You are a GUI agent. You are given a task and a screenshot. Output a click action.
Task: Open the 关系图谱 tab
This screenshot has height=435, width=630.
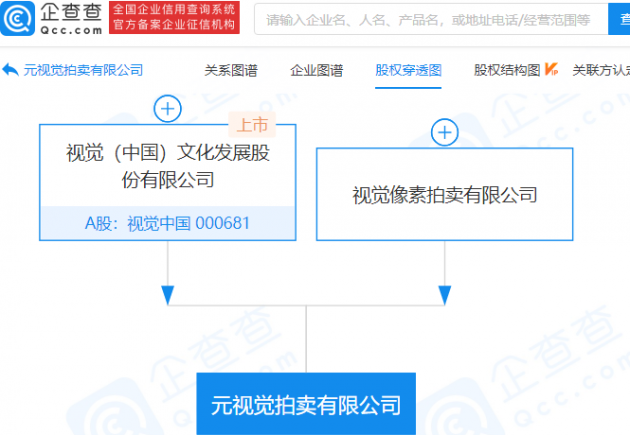(231, 71)
